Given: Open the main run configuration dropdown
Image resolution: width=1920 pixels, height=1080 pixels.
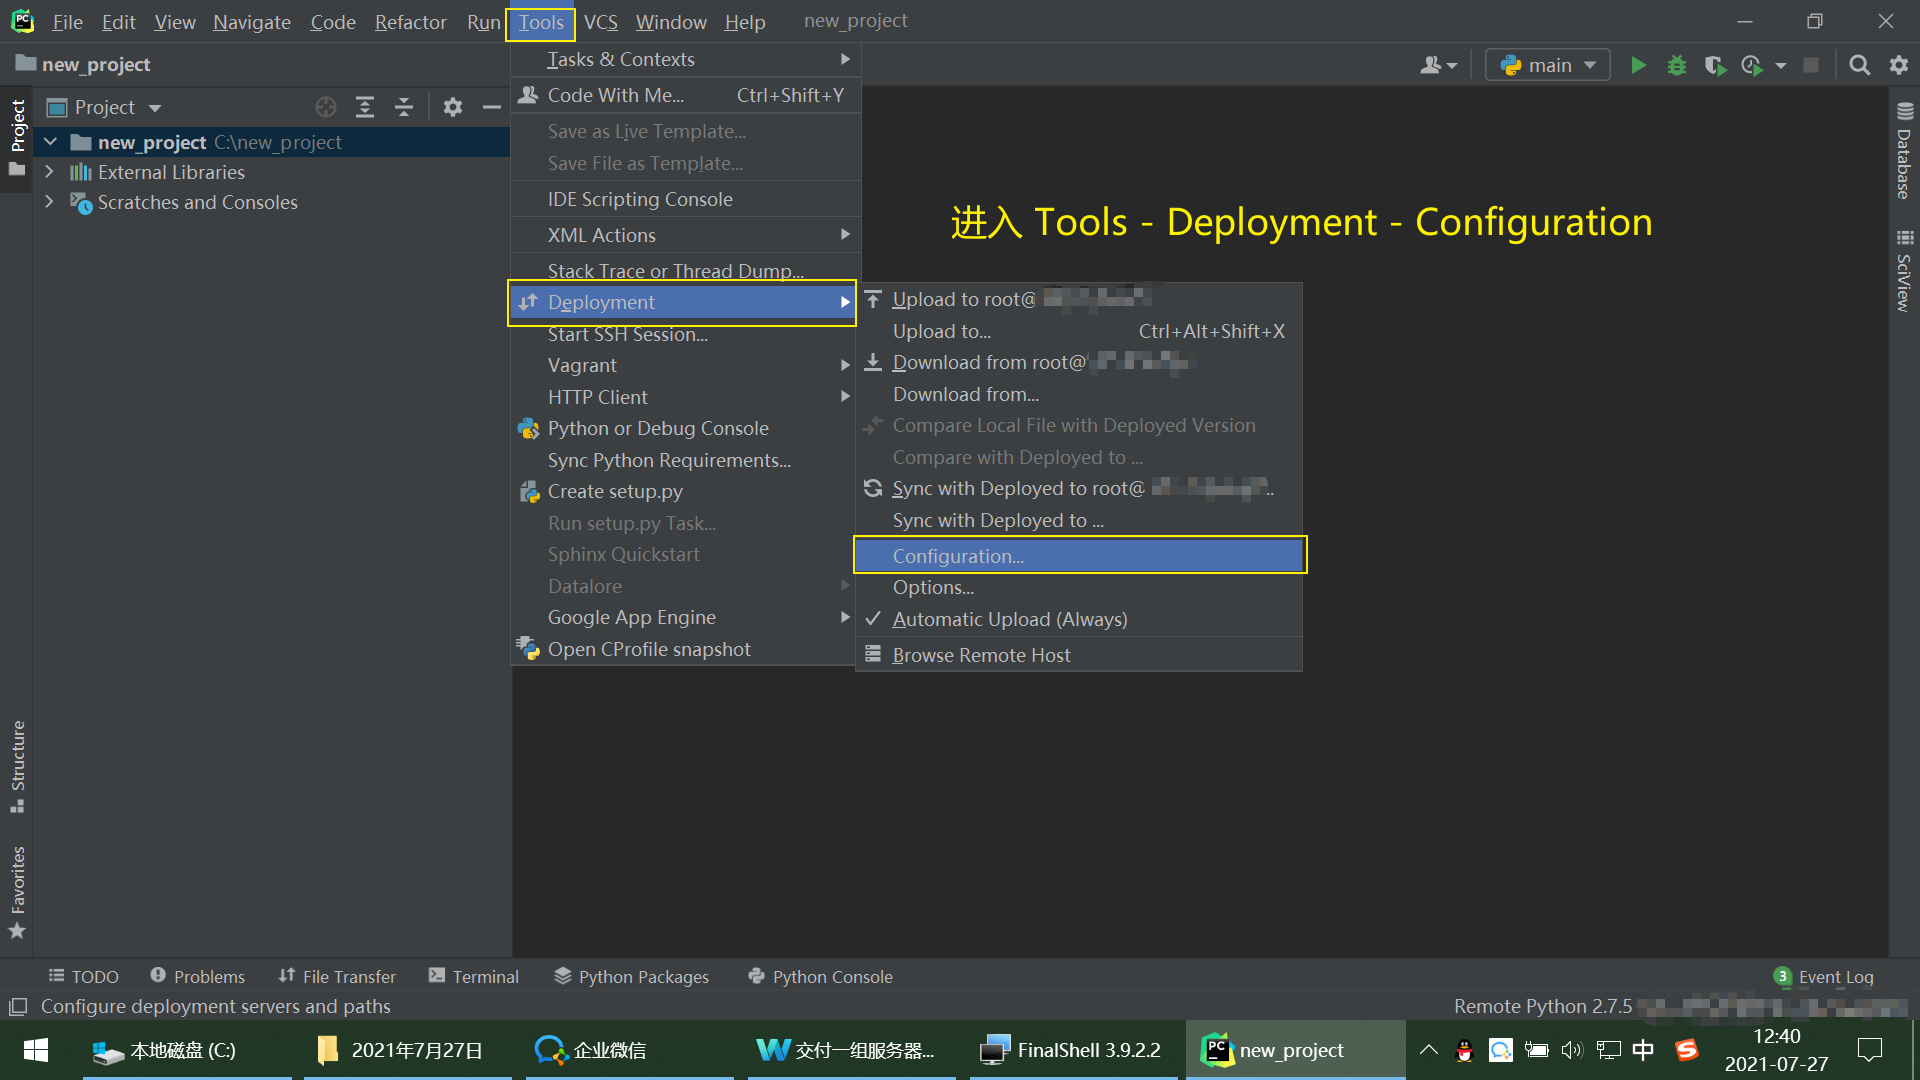Looking at the screenshot, I should pos(1547,66).
